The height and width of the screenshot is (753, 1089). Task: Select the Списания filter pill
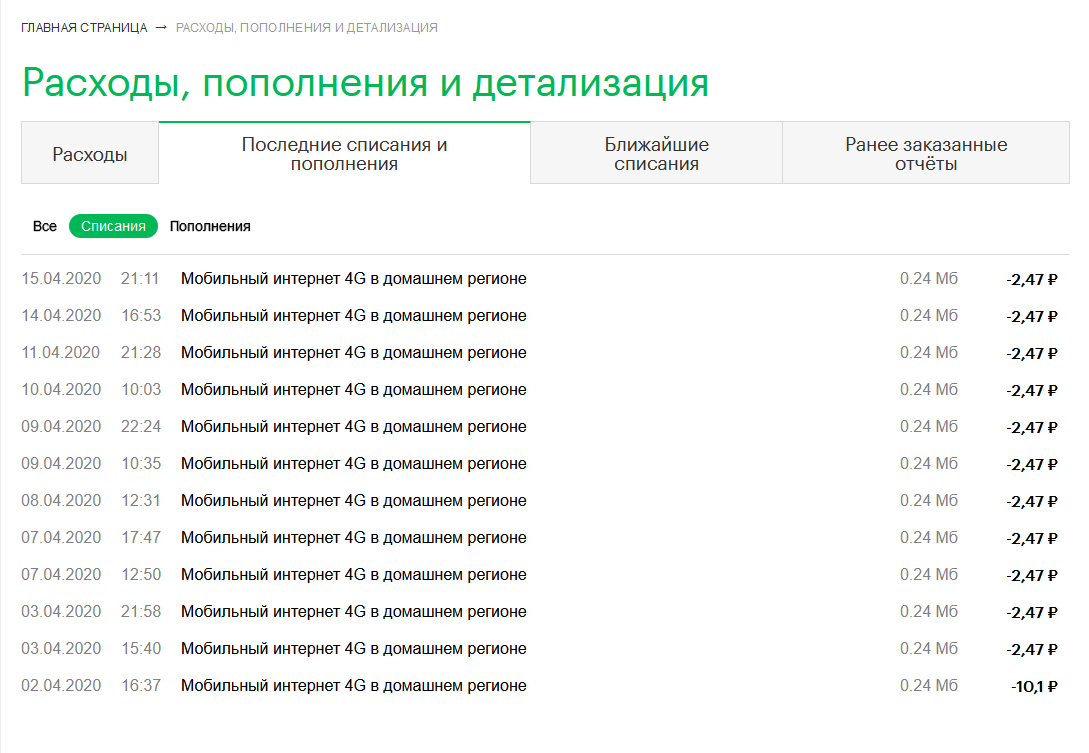point(113,226)
